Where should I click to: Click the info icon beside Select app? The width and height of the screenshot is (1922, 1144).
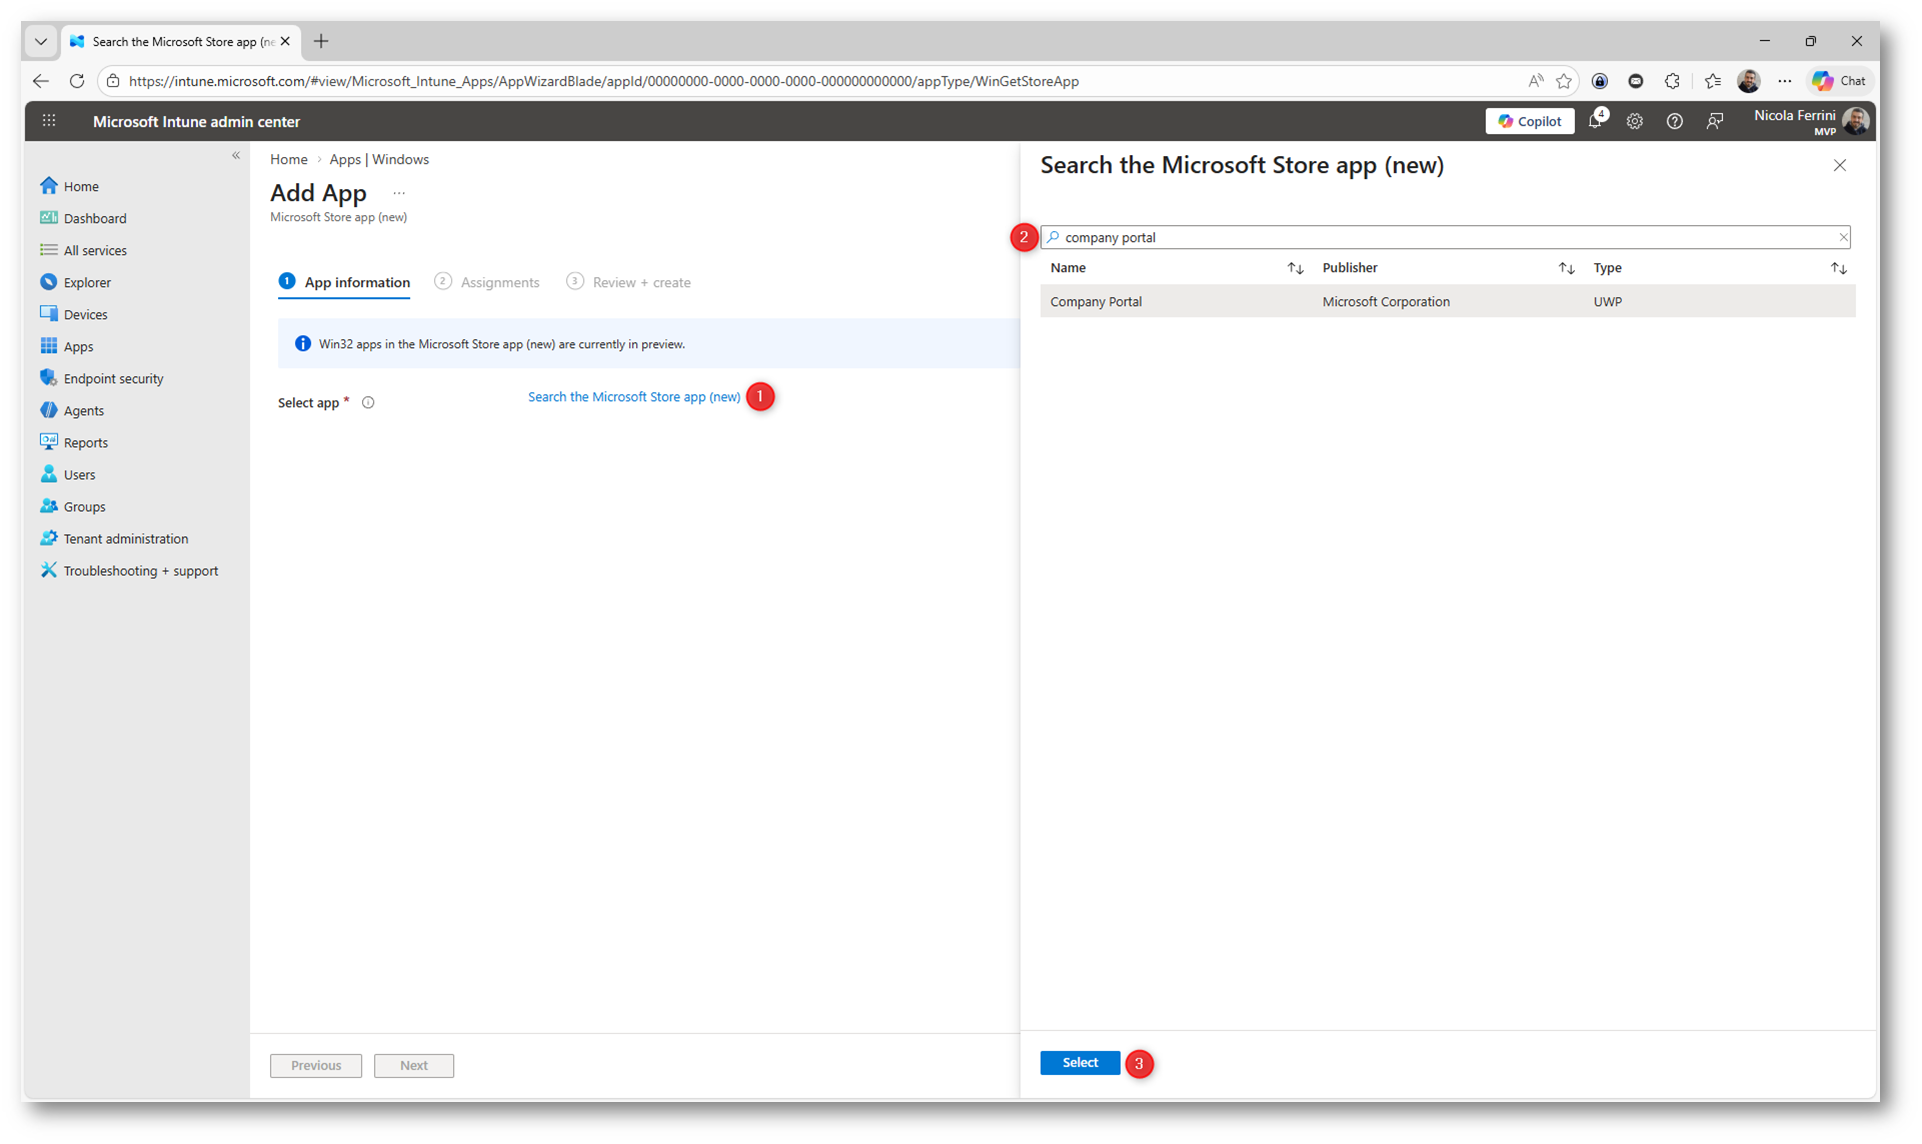coord(368,402)
